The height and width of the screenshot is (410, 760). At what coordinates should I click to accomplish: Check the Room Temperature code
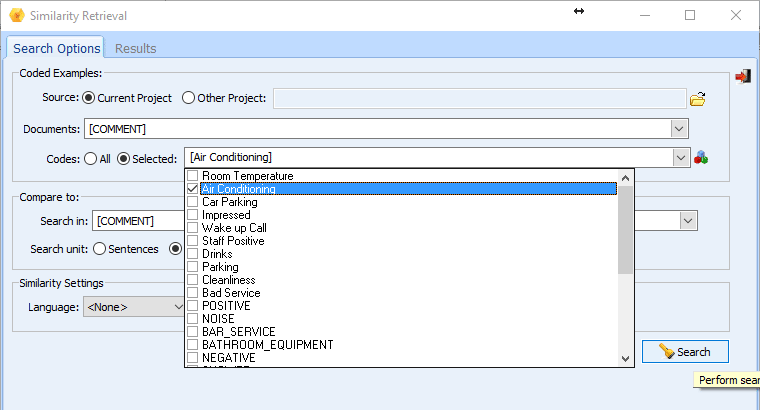click(193, 176)
